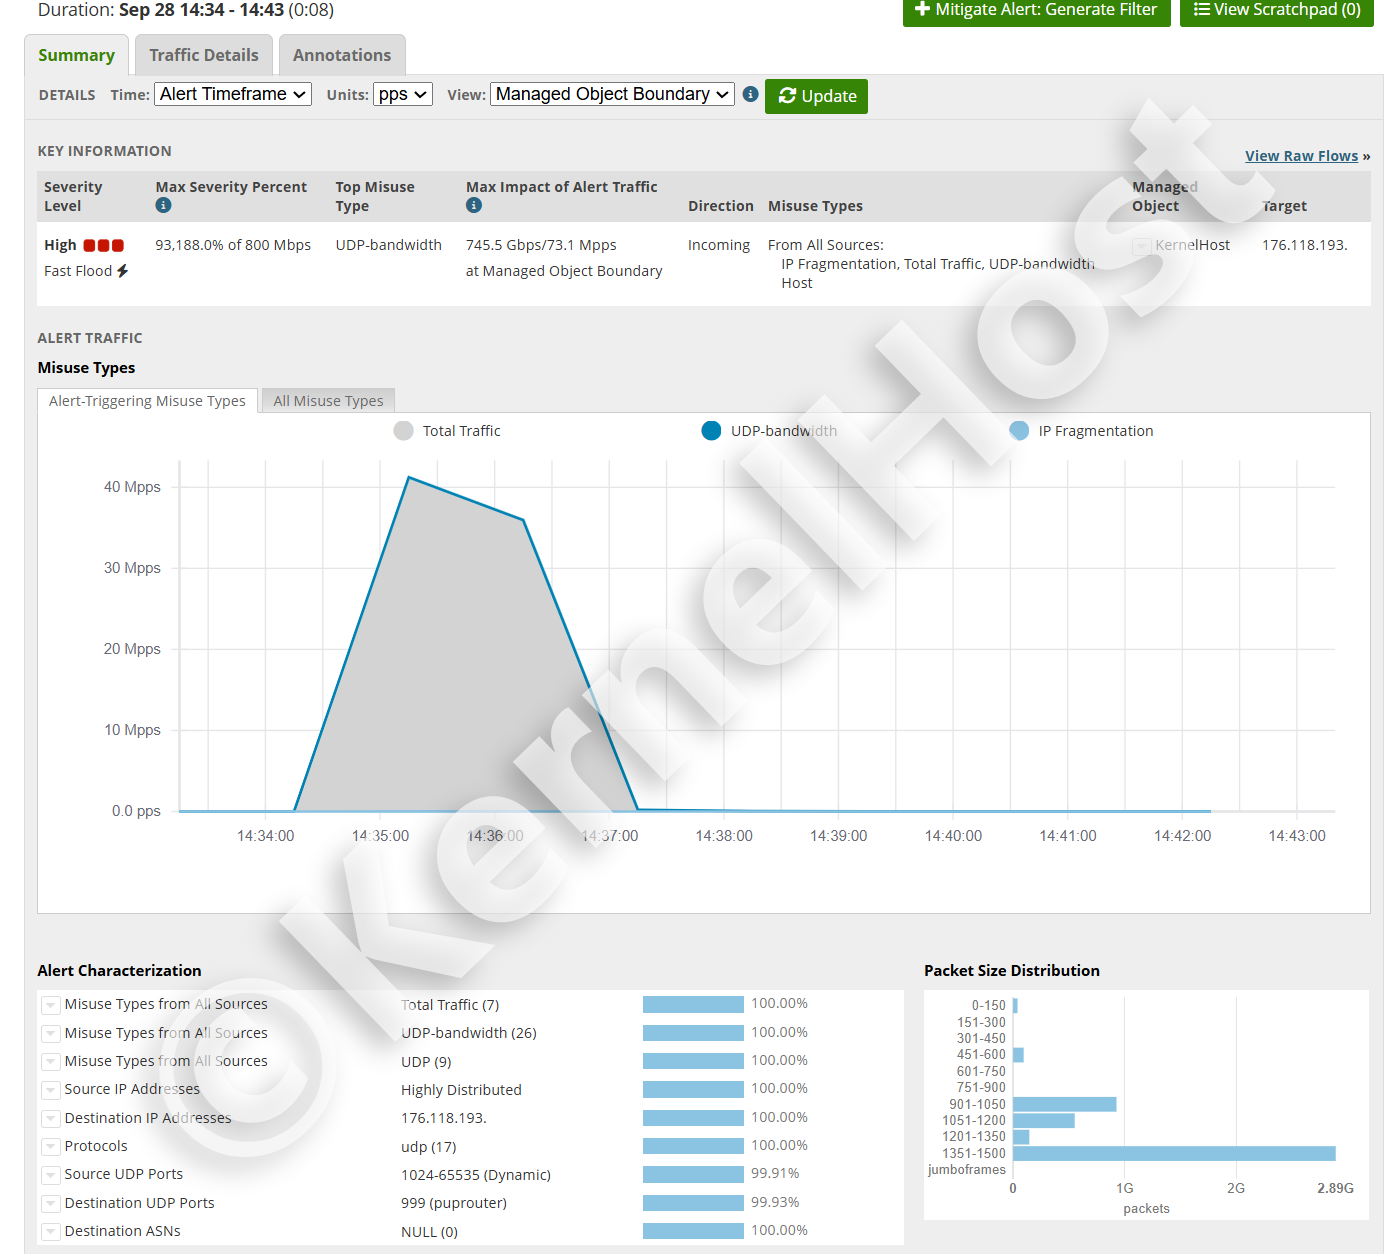
Task: Click the info icon beside Max Severity Percent
Action: tap(163, 205)
